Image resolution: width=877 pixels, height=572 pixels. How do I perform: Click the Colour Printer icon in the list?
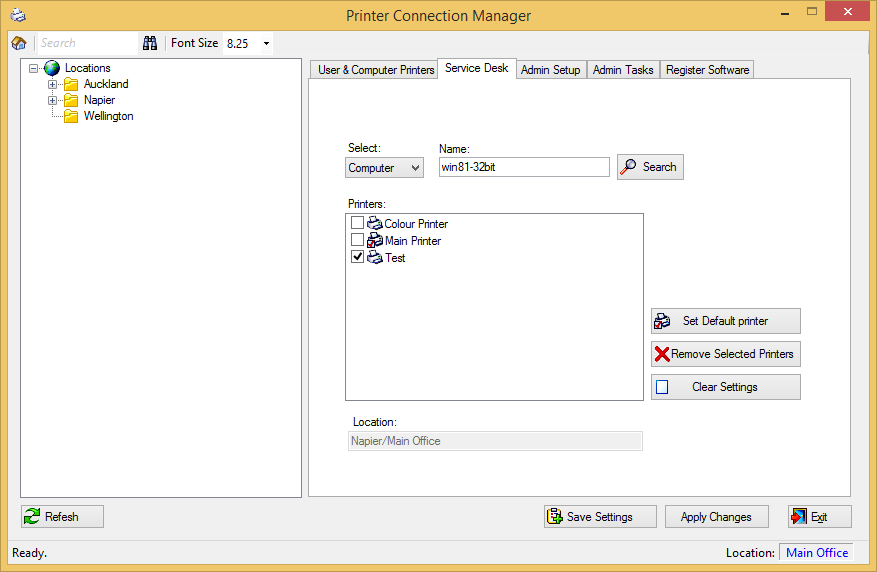[375, 224]
